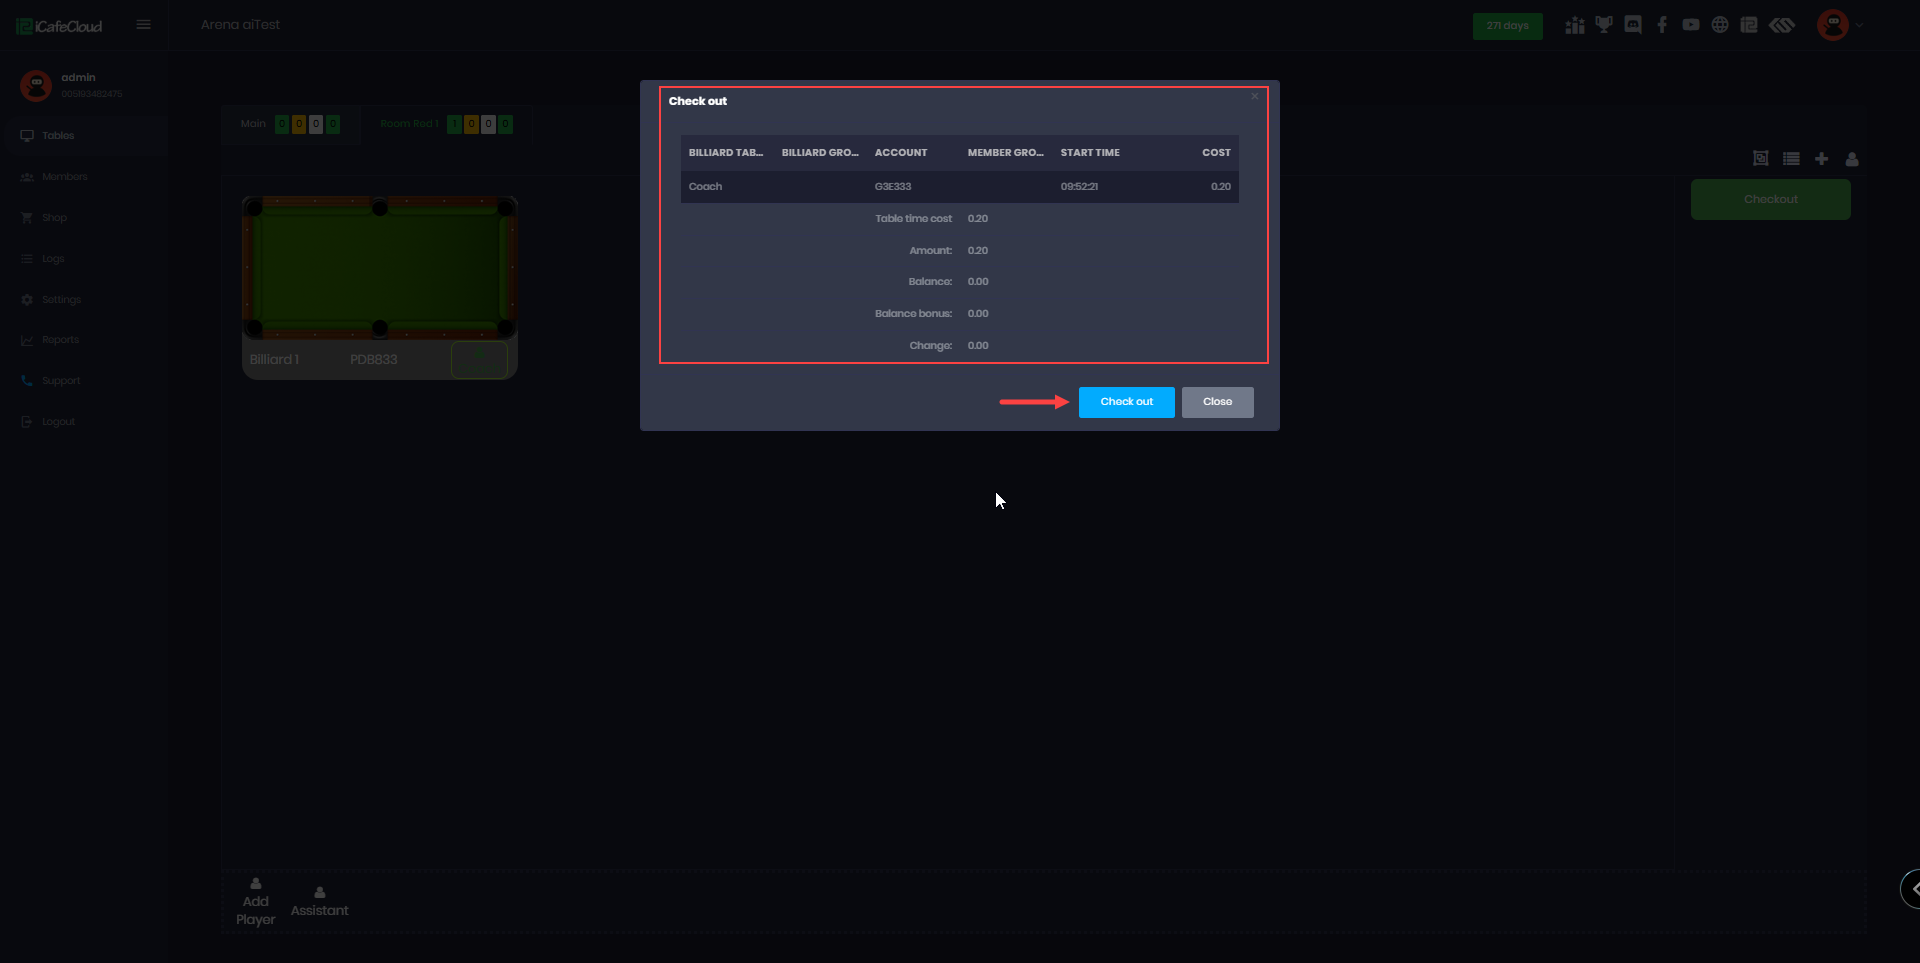
Task: Toggle the hamburger sidebar menu icon
Action: pyautogui.click(x=144, y=25)
